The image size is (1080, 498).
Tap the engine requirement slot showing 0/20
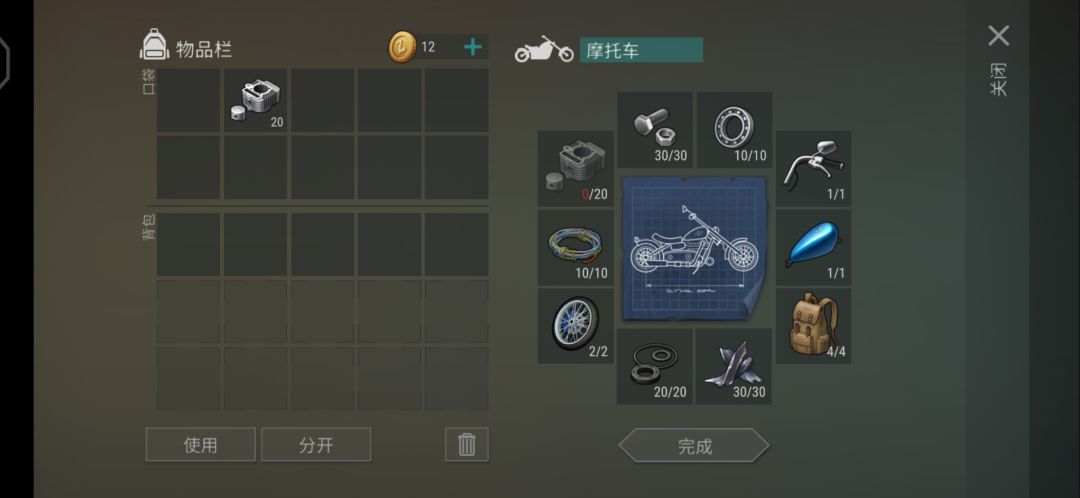575,169
